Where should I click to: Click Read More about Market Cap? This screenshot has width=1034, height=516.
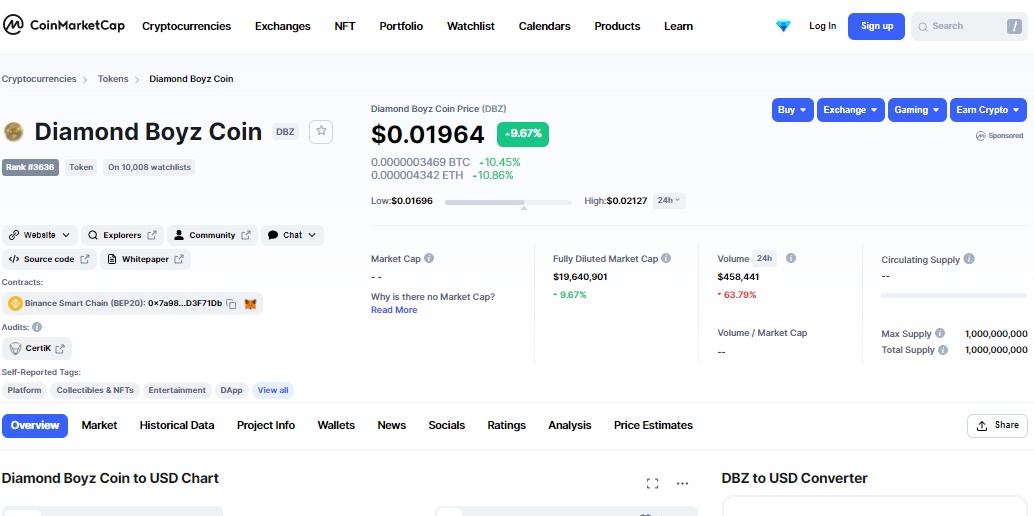coord(394,310)
